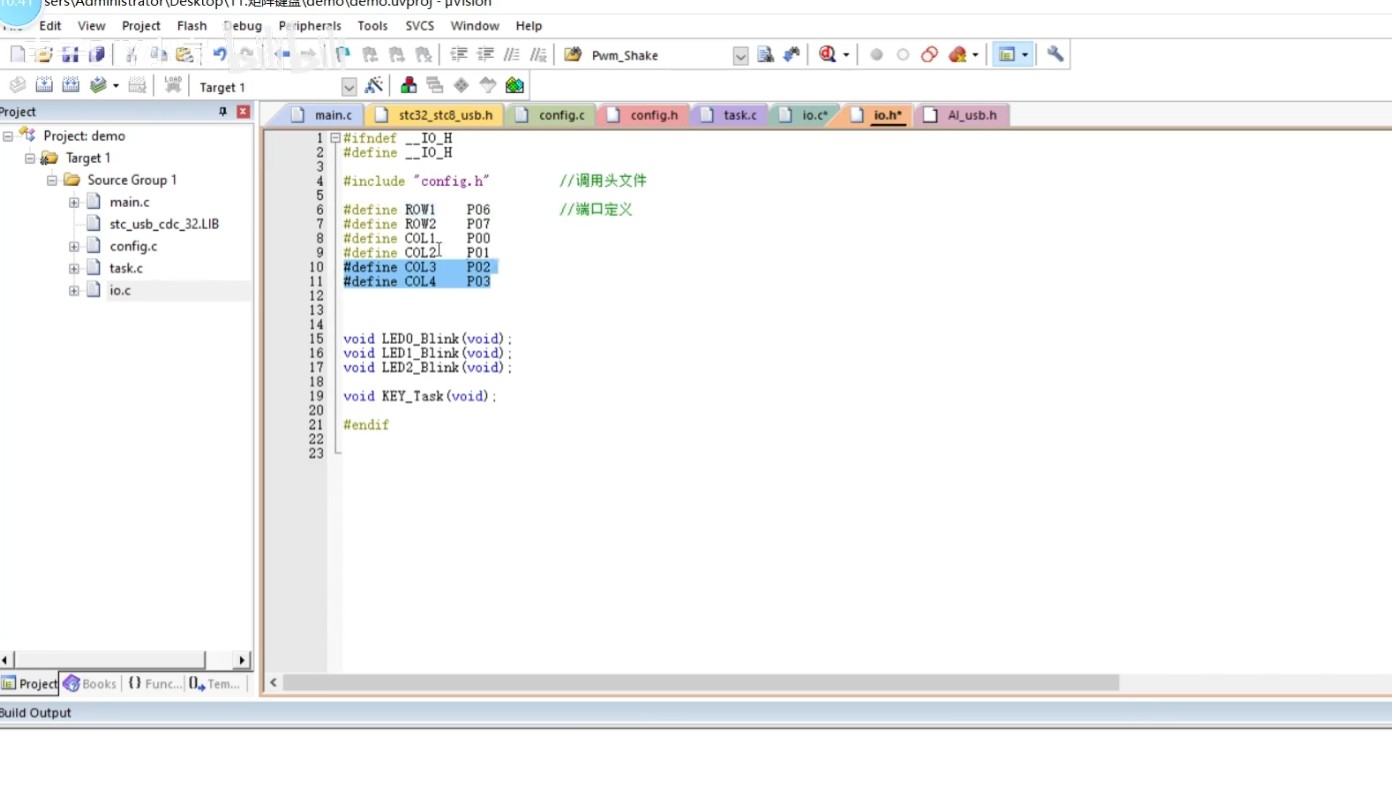The image size is (1392, 788).
Task: Start the debug session with magnifier icon
Action: (827, 55)
